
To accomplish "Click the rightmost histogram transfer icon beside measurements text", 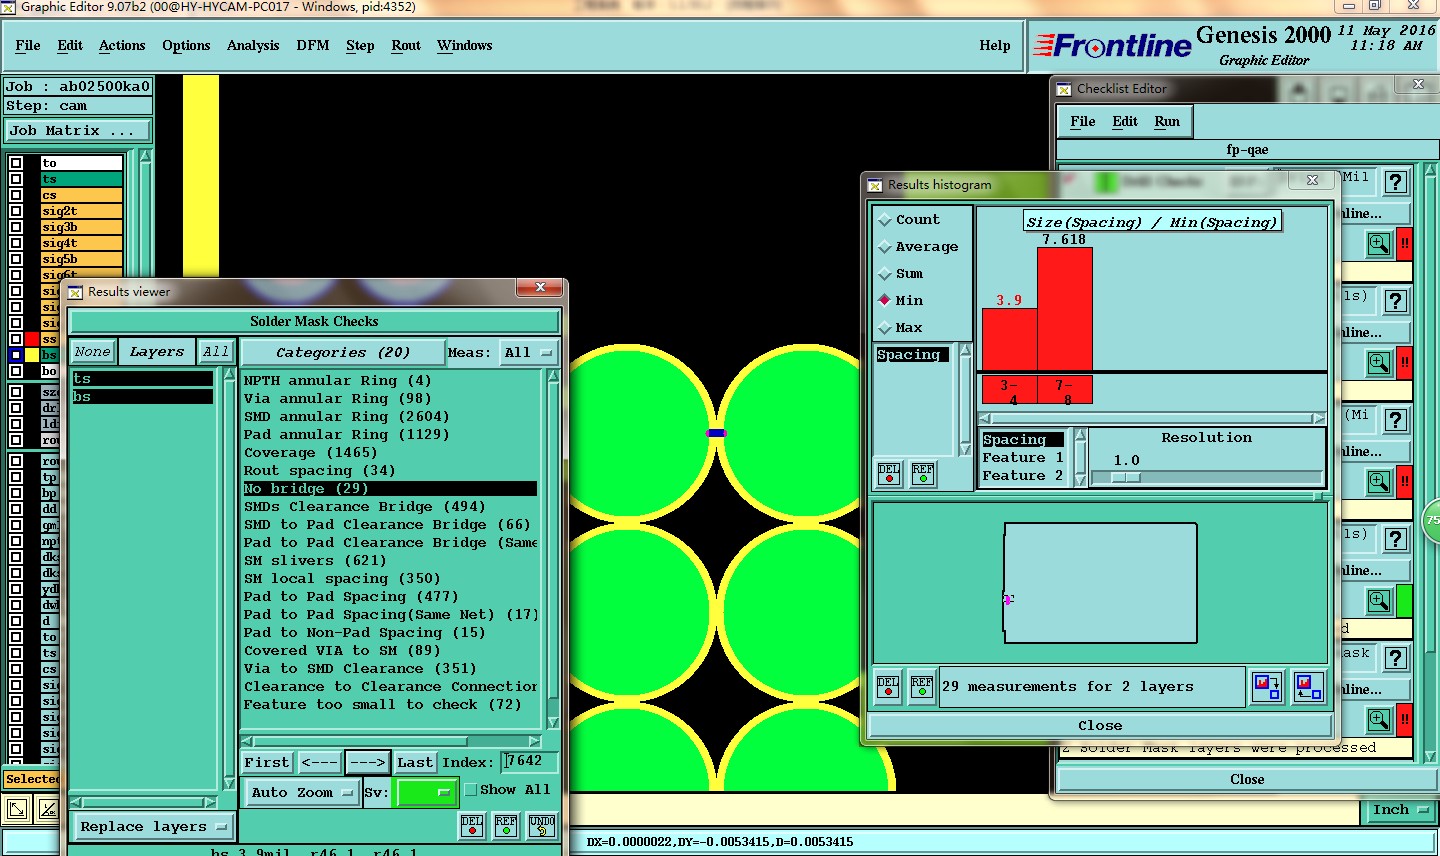I will 1308,687.
